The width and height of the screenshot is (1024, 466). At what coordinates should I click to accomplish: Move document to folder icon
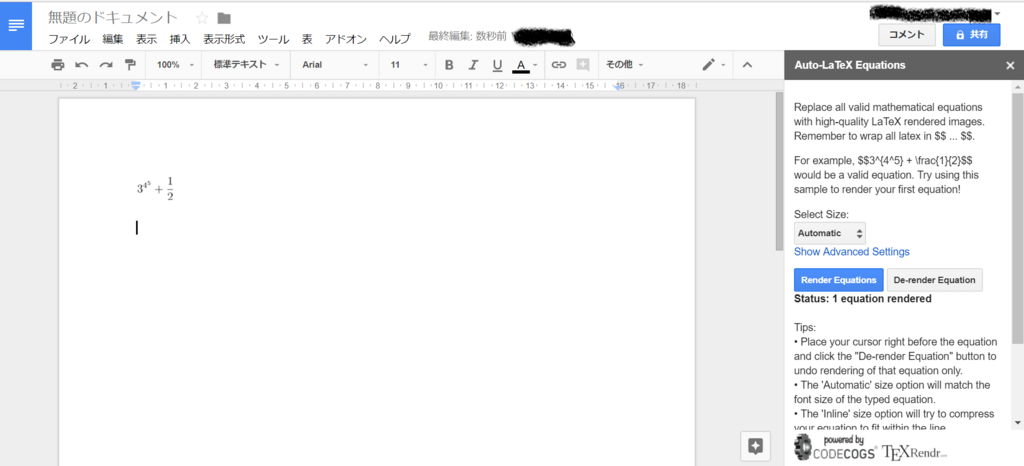(224, 18)
